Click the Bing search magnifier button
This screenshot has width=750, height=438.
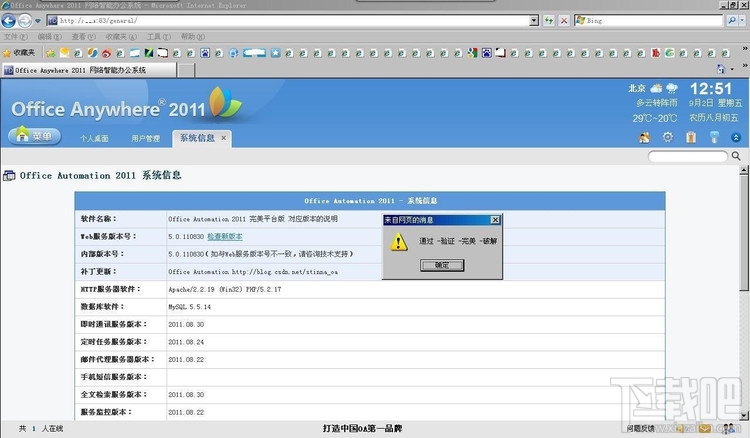pos(732,21)
